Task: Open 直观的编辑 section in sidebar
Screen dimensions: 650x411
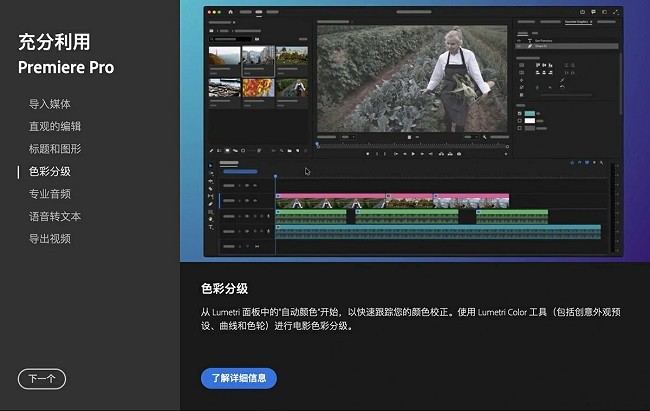Action: point(55,126)
